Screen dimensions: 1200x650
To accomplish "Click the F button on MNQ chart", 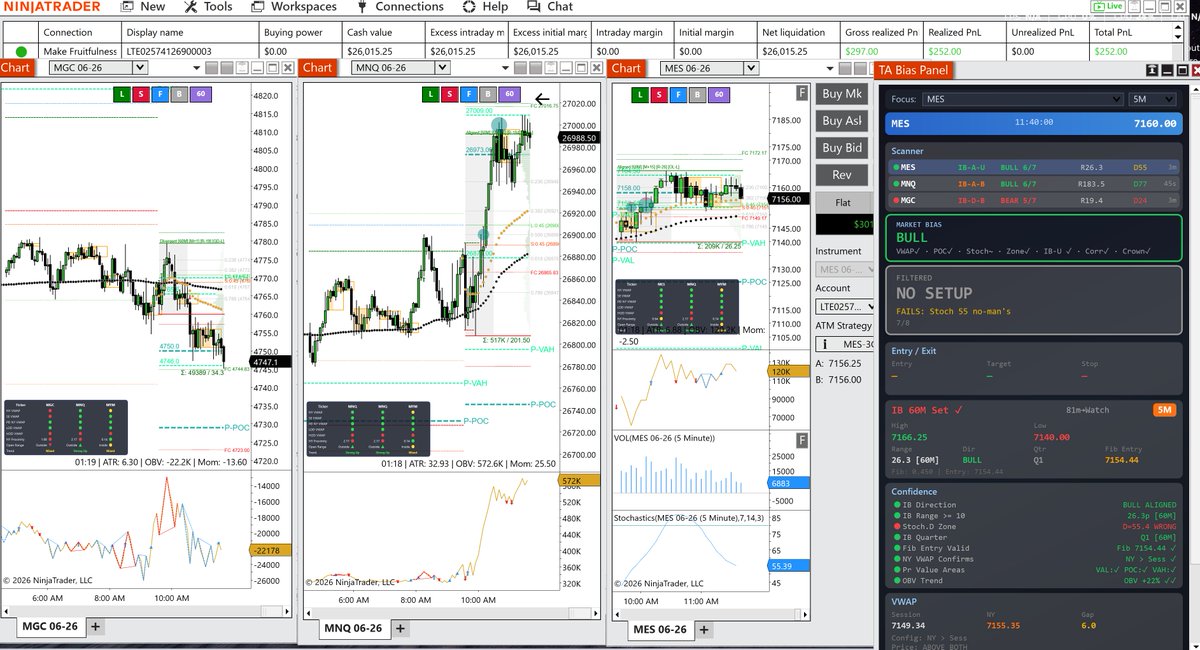I will (x=468, y=94).
